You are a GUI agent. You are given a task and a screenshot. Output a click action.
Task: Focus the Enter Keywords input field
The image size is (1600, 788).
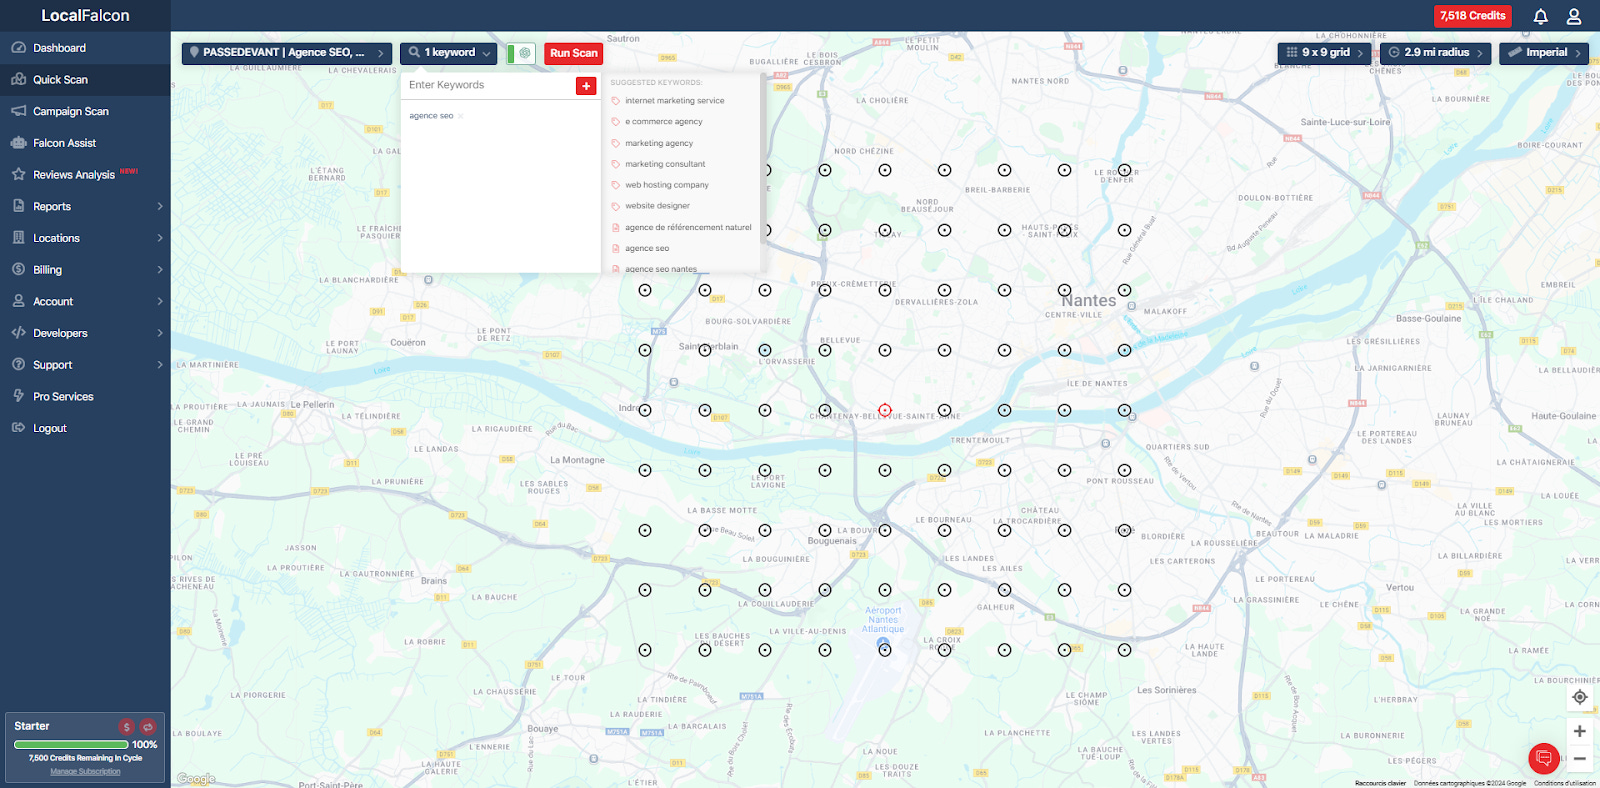[488, 85]
